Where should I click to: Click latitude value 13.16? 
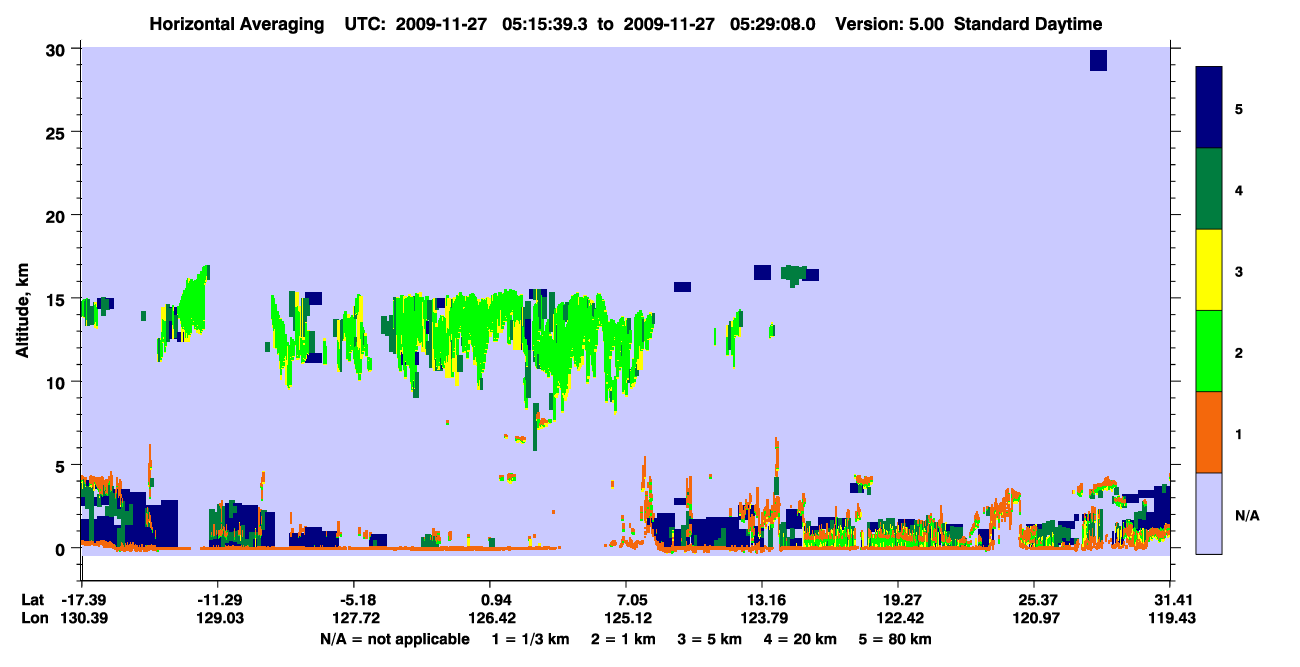click(762, 600)
